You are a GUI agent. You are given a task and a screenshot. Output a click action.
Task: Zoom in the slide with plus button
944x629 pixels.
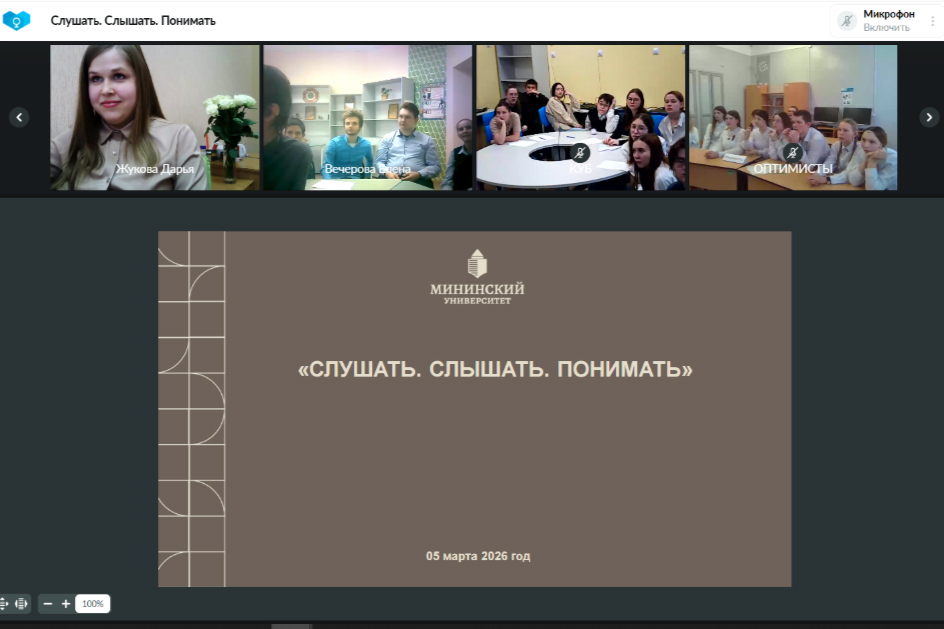point(66,604)
